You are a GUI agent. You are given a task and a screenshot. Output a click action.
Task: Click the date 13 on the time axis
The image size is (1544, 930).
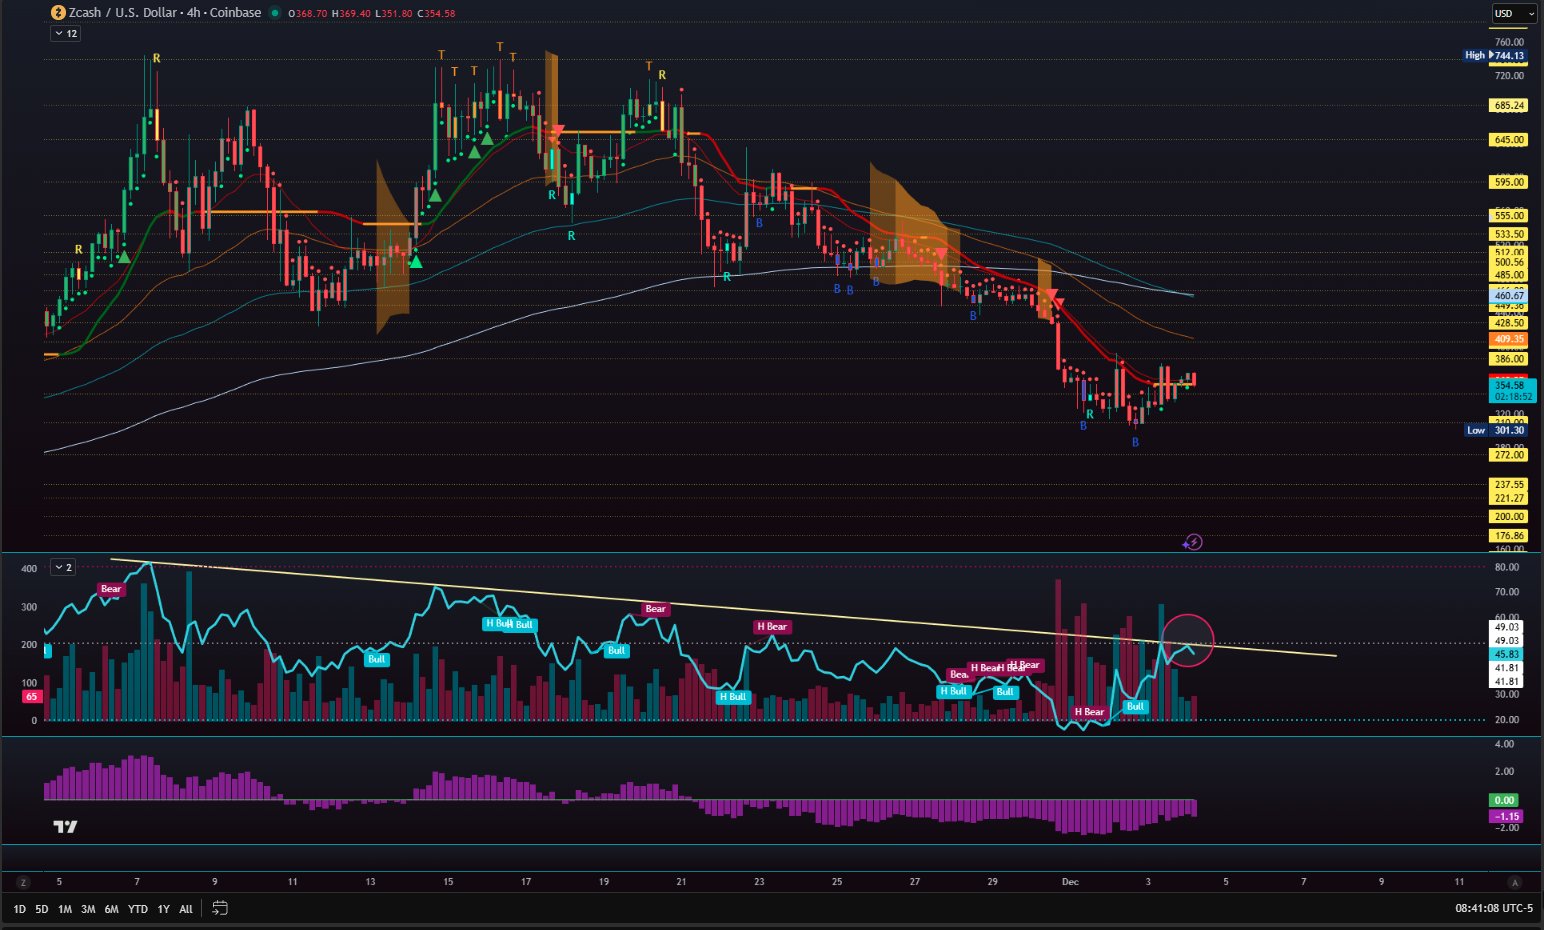pyautogui.click(x=370, y=882)
